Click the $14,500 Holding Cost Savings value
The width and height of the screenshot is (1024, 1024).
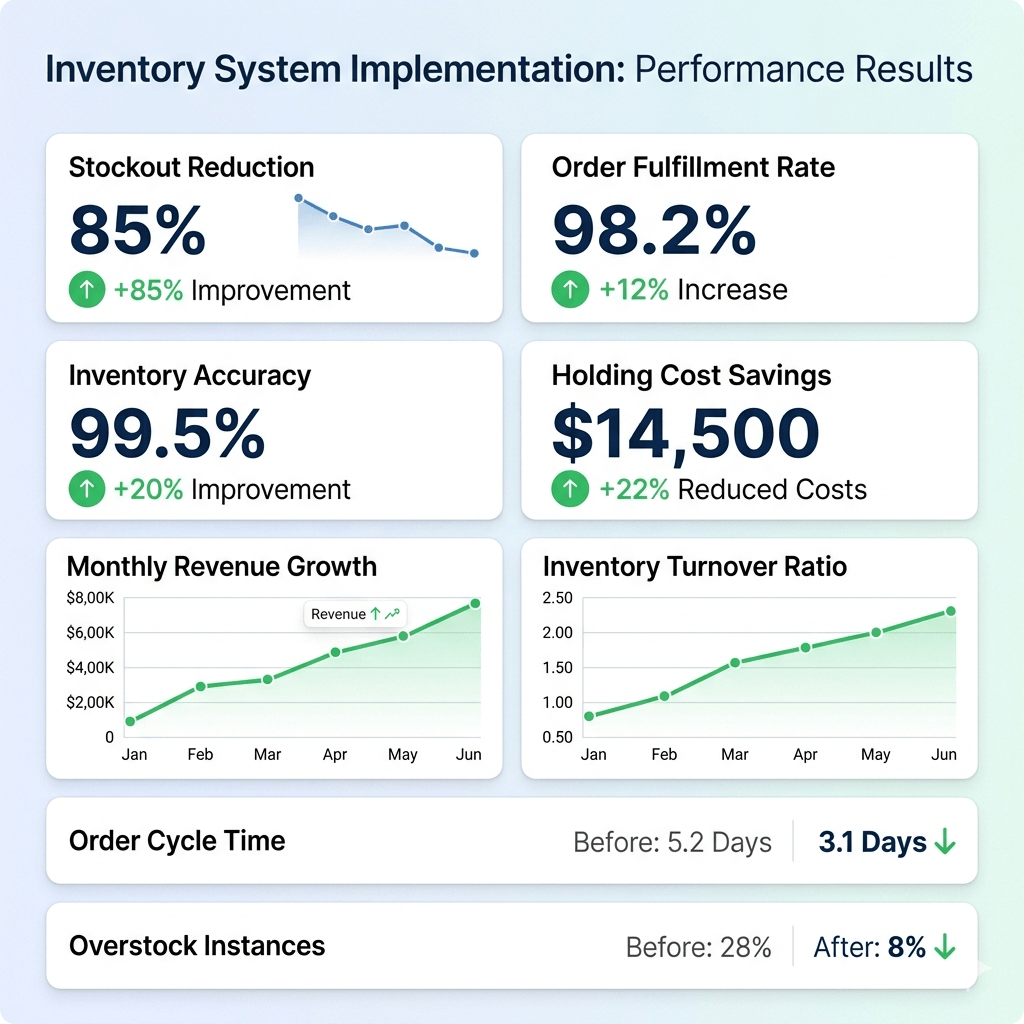(x=685, y=434)
